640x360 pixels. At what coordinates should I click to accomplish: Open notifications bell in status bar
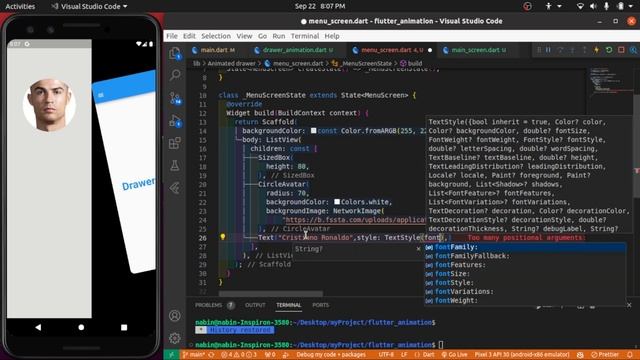pyautogui.click(x=630, y=355)
